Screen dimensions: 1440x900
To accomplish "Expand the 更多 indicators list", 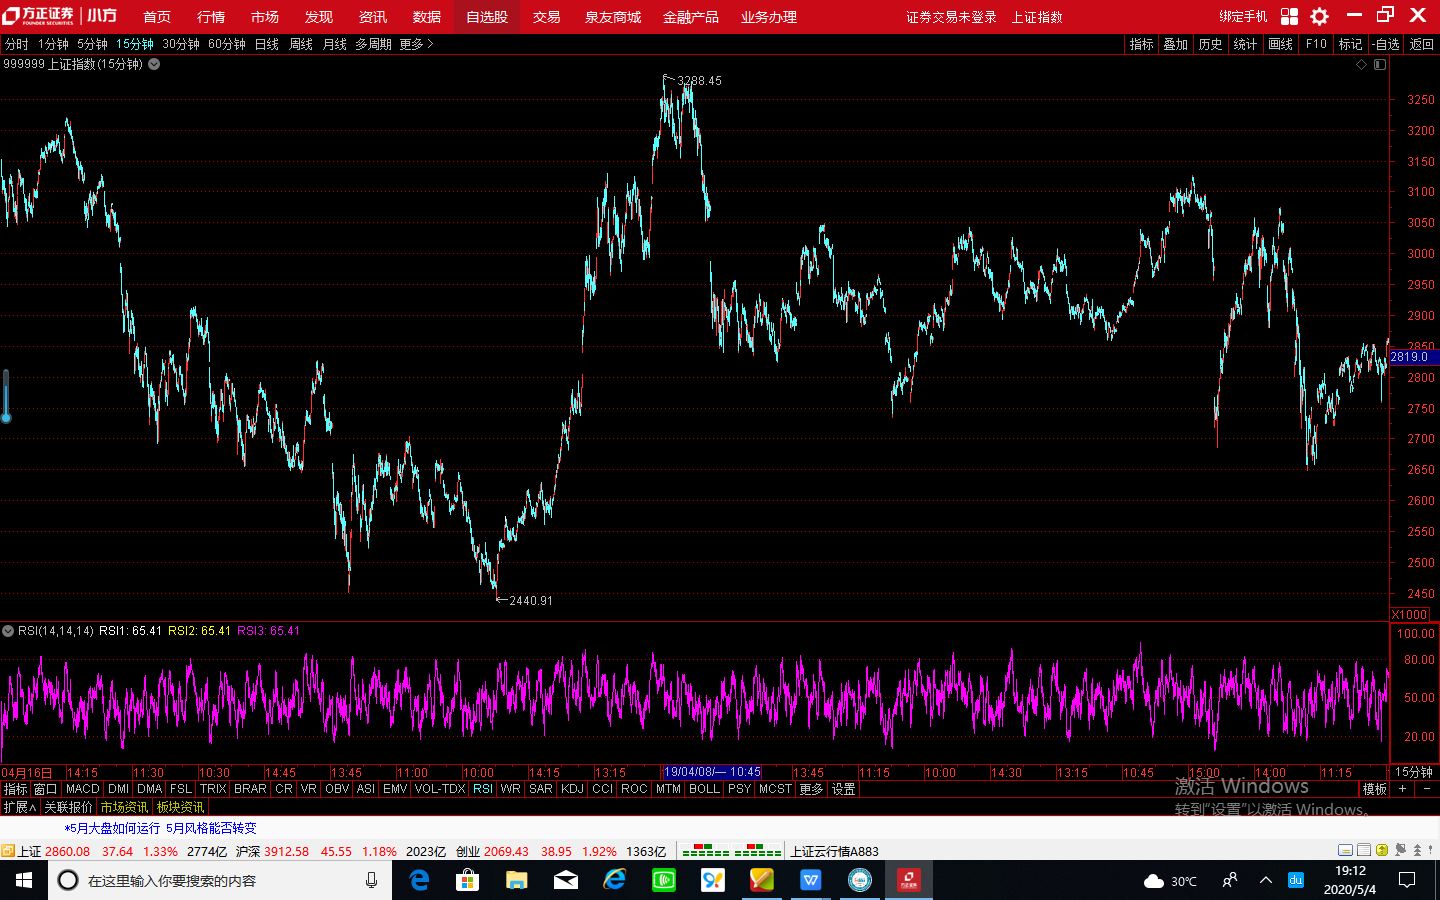I will (x=811, y=789).
